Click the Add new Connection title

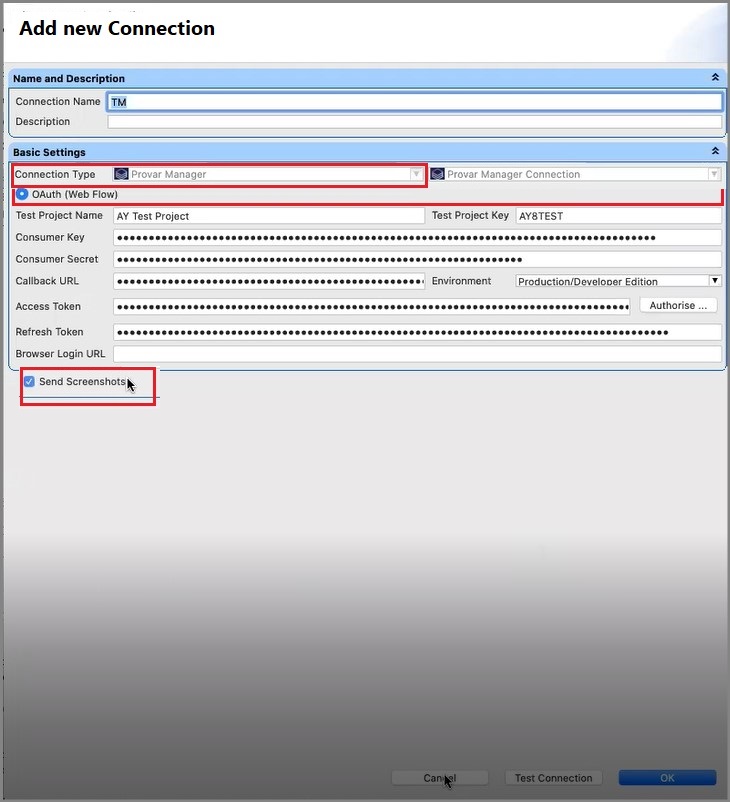tap(117, 28)
